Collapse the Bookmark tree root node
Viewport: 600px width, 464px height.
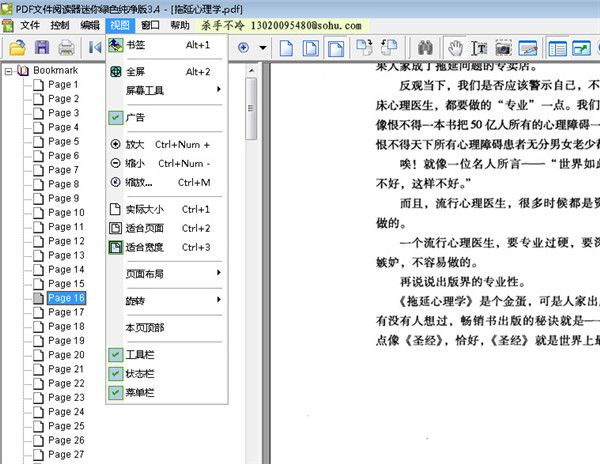[x=8, y=71]
